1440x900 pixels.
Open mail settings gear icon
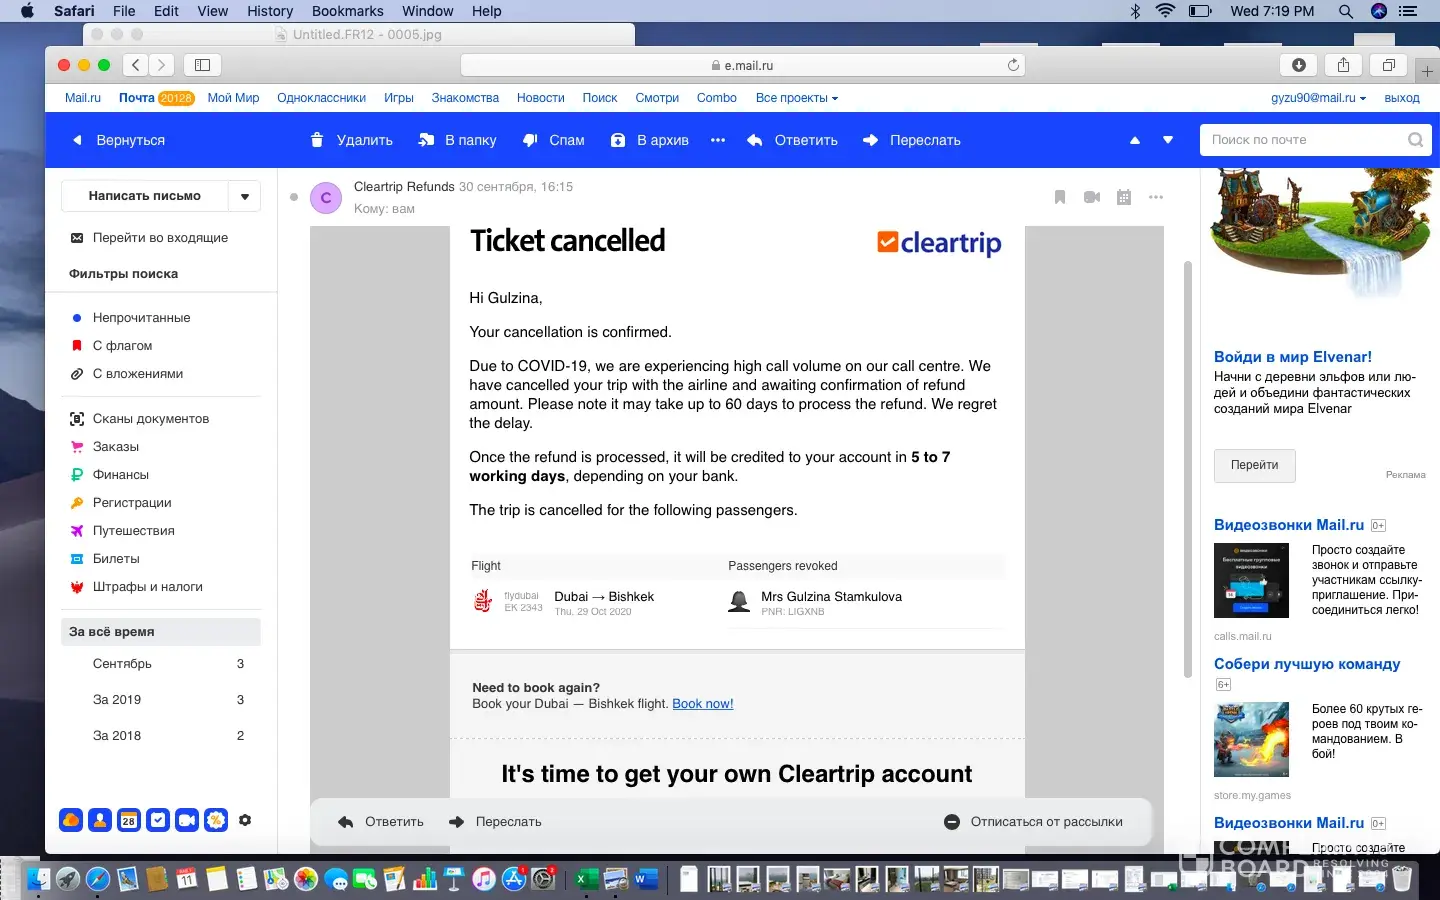click(245, 820)
